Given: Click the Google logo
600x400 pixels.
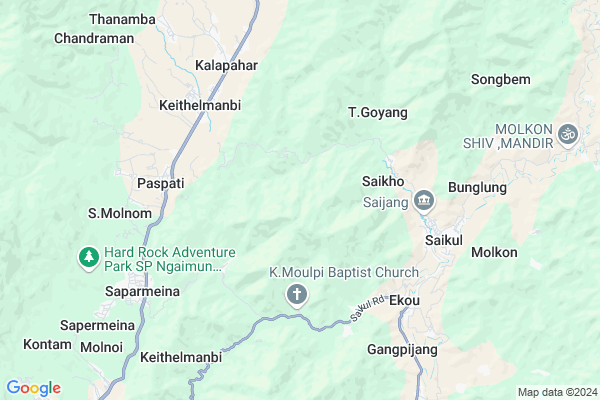Looking at the screenshot, I should tap(34, 388).
